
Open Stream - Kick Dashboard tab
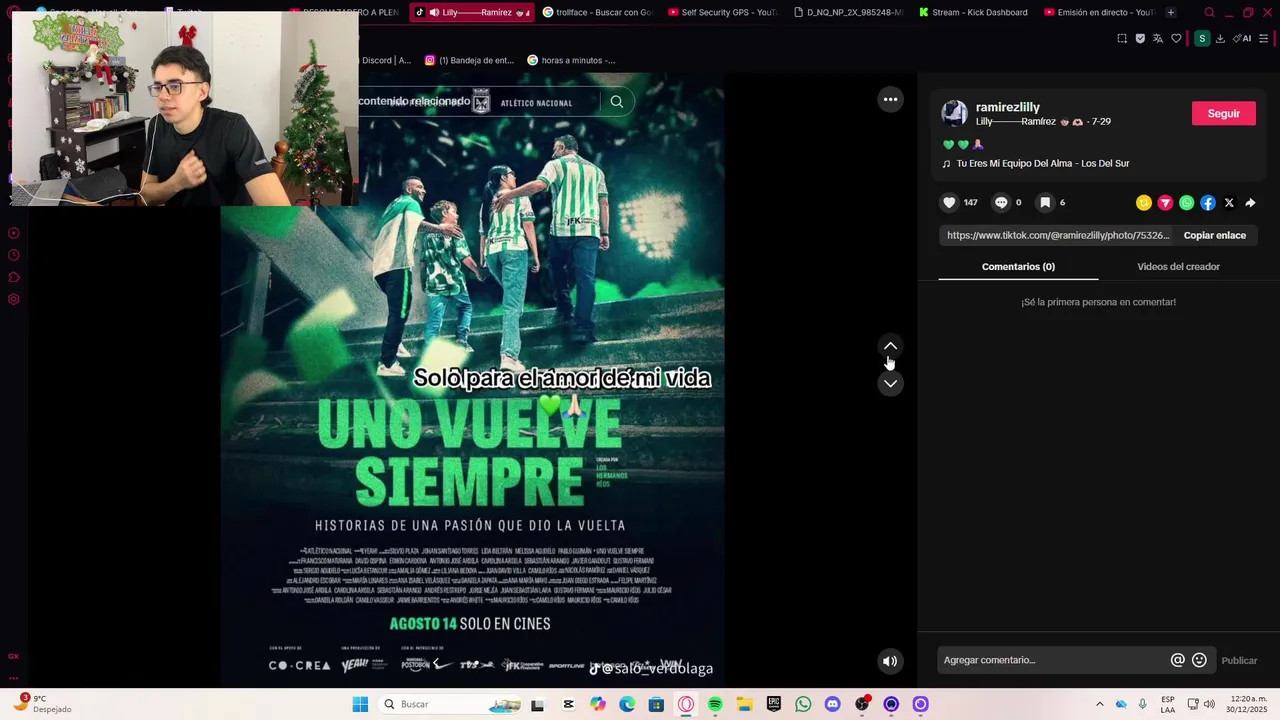[973, 12]
